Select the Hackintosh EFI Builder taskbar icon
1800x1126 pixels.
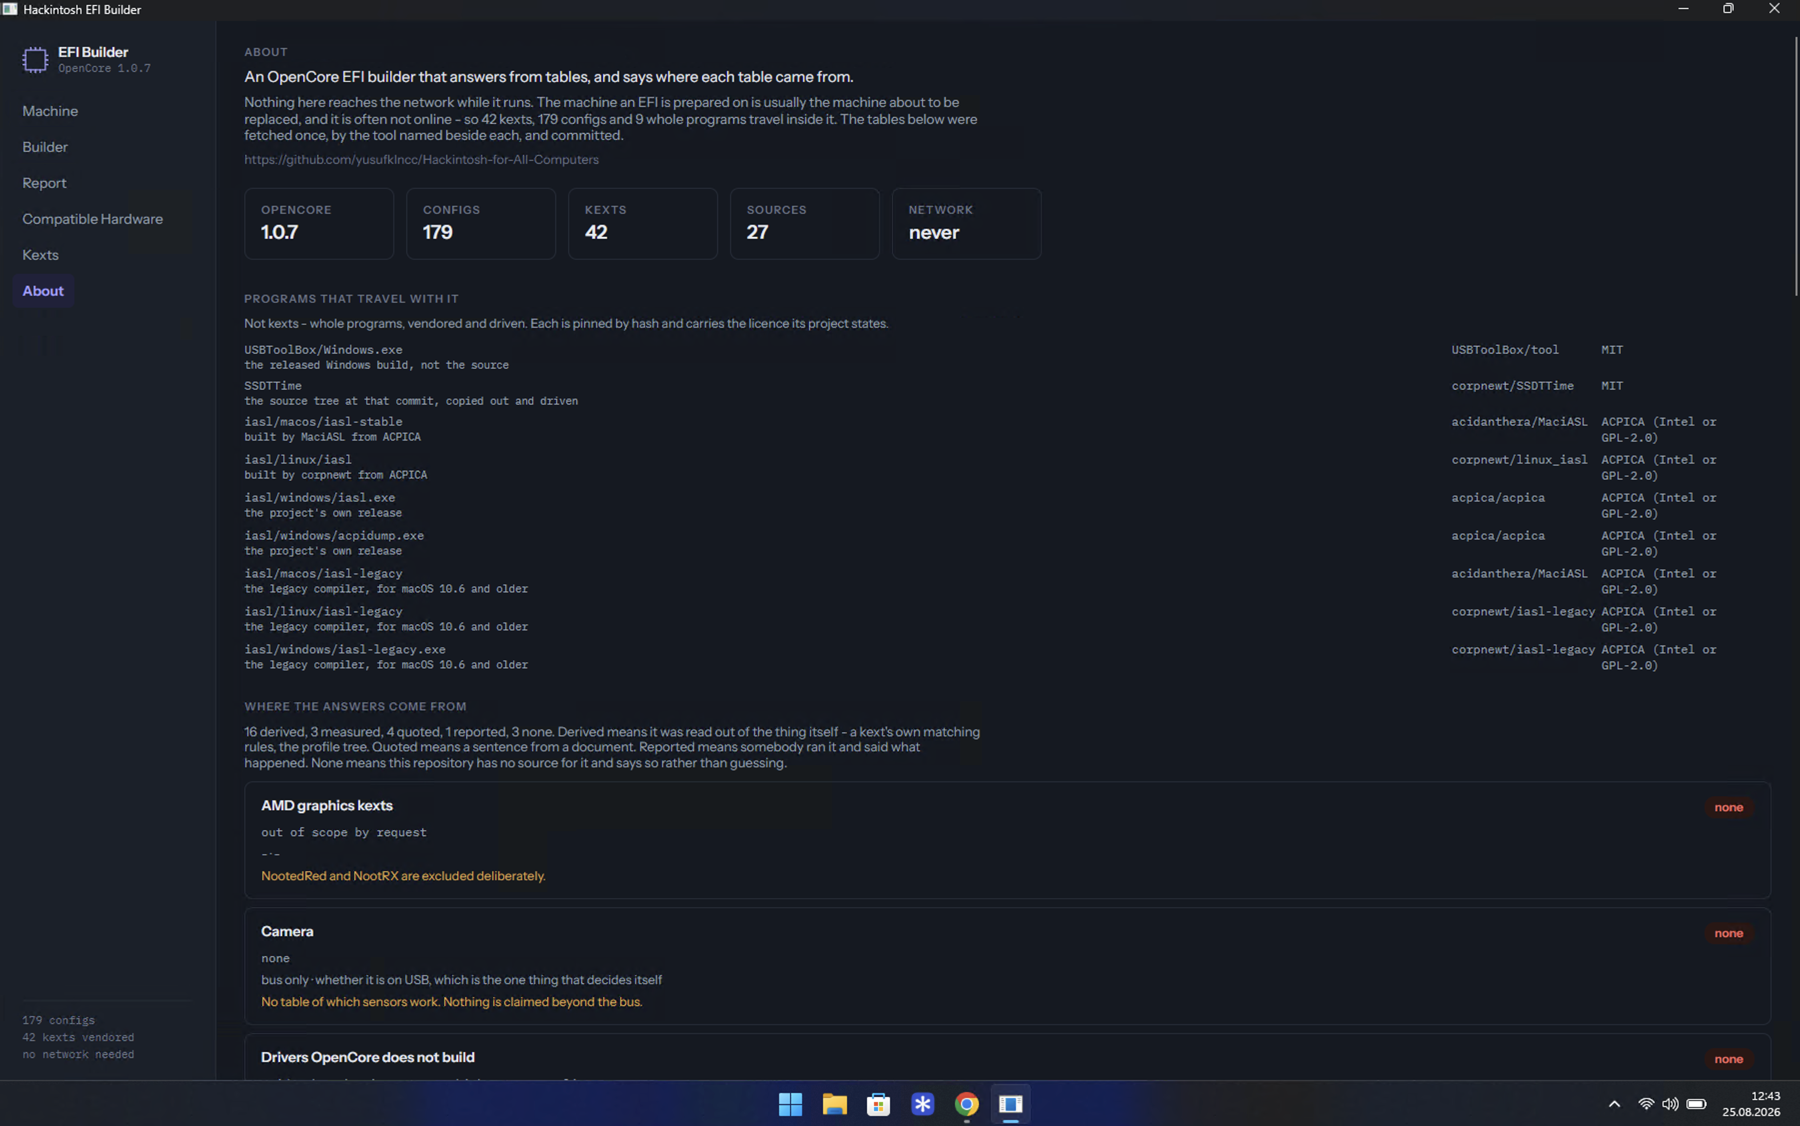pyautogui.click(x=1010, y=1104)
